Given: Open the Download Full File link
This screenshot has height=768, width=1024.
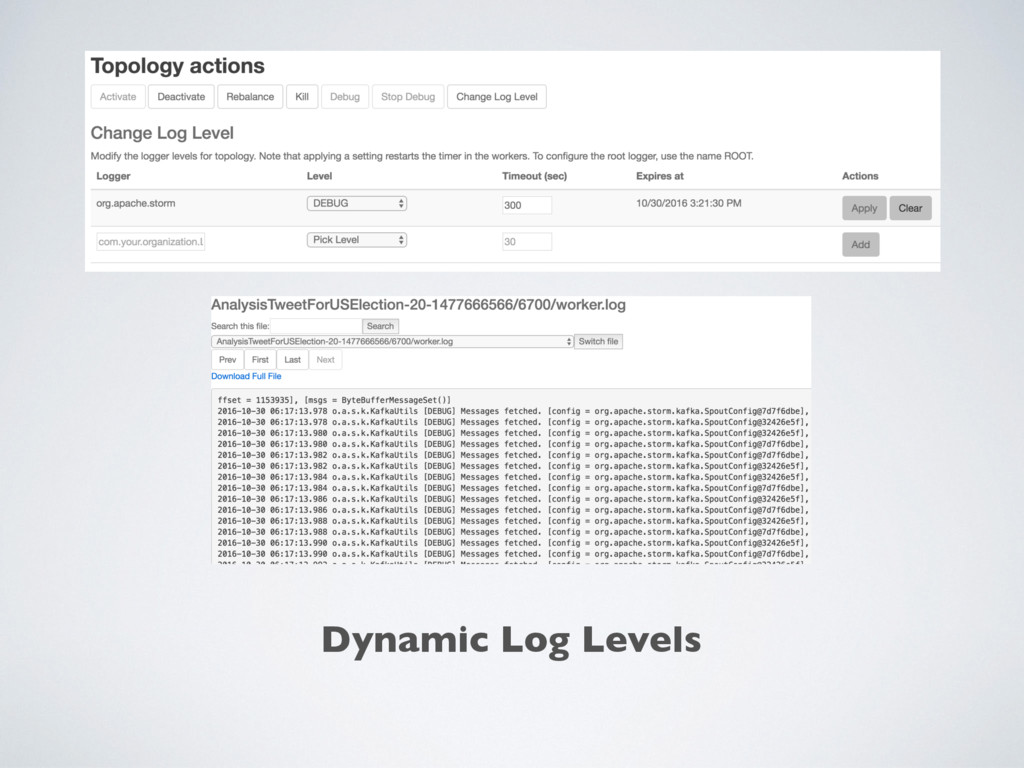Looking at the screenshot, I should (246, 376).
